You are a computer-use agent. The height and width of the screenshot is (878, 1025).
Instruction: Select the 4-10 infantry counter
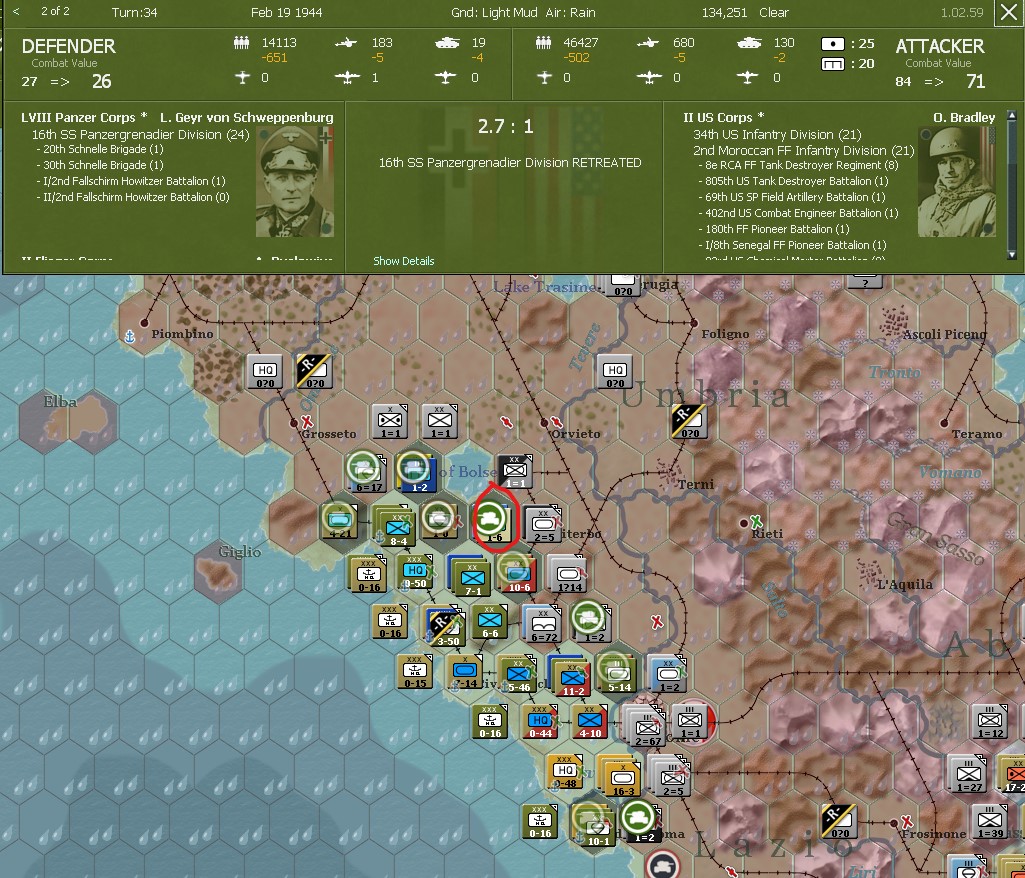[590, 721]
